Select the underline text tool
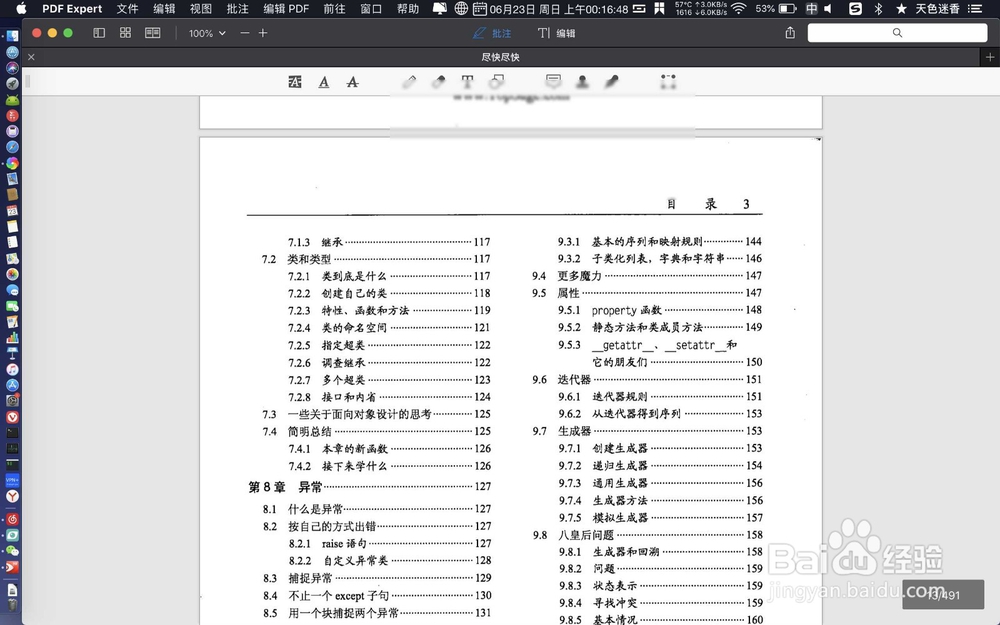1000x625 pixels. click(324, 82)
